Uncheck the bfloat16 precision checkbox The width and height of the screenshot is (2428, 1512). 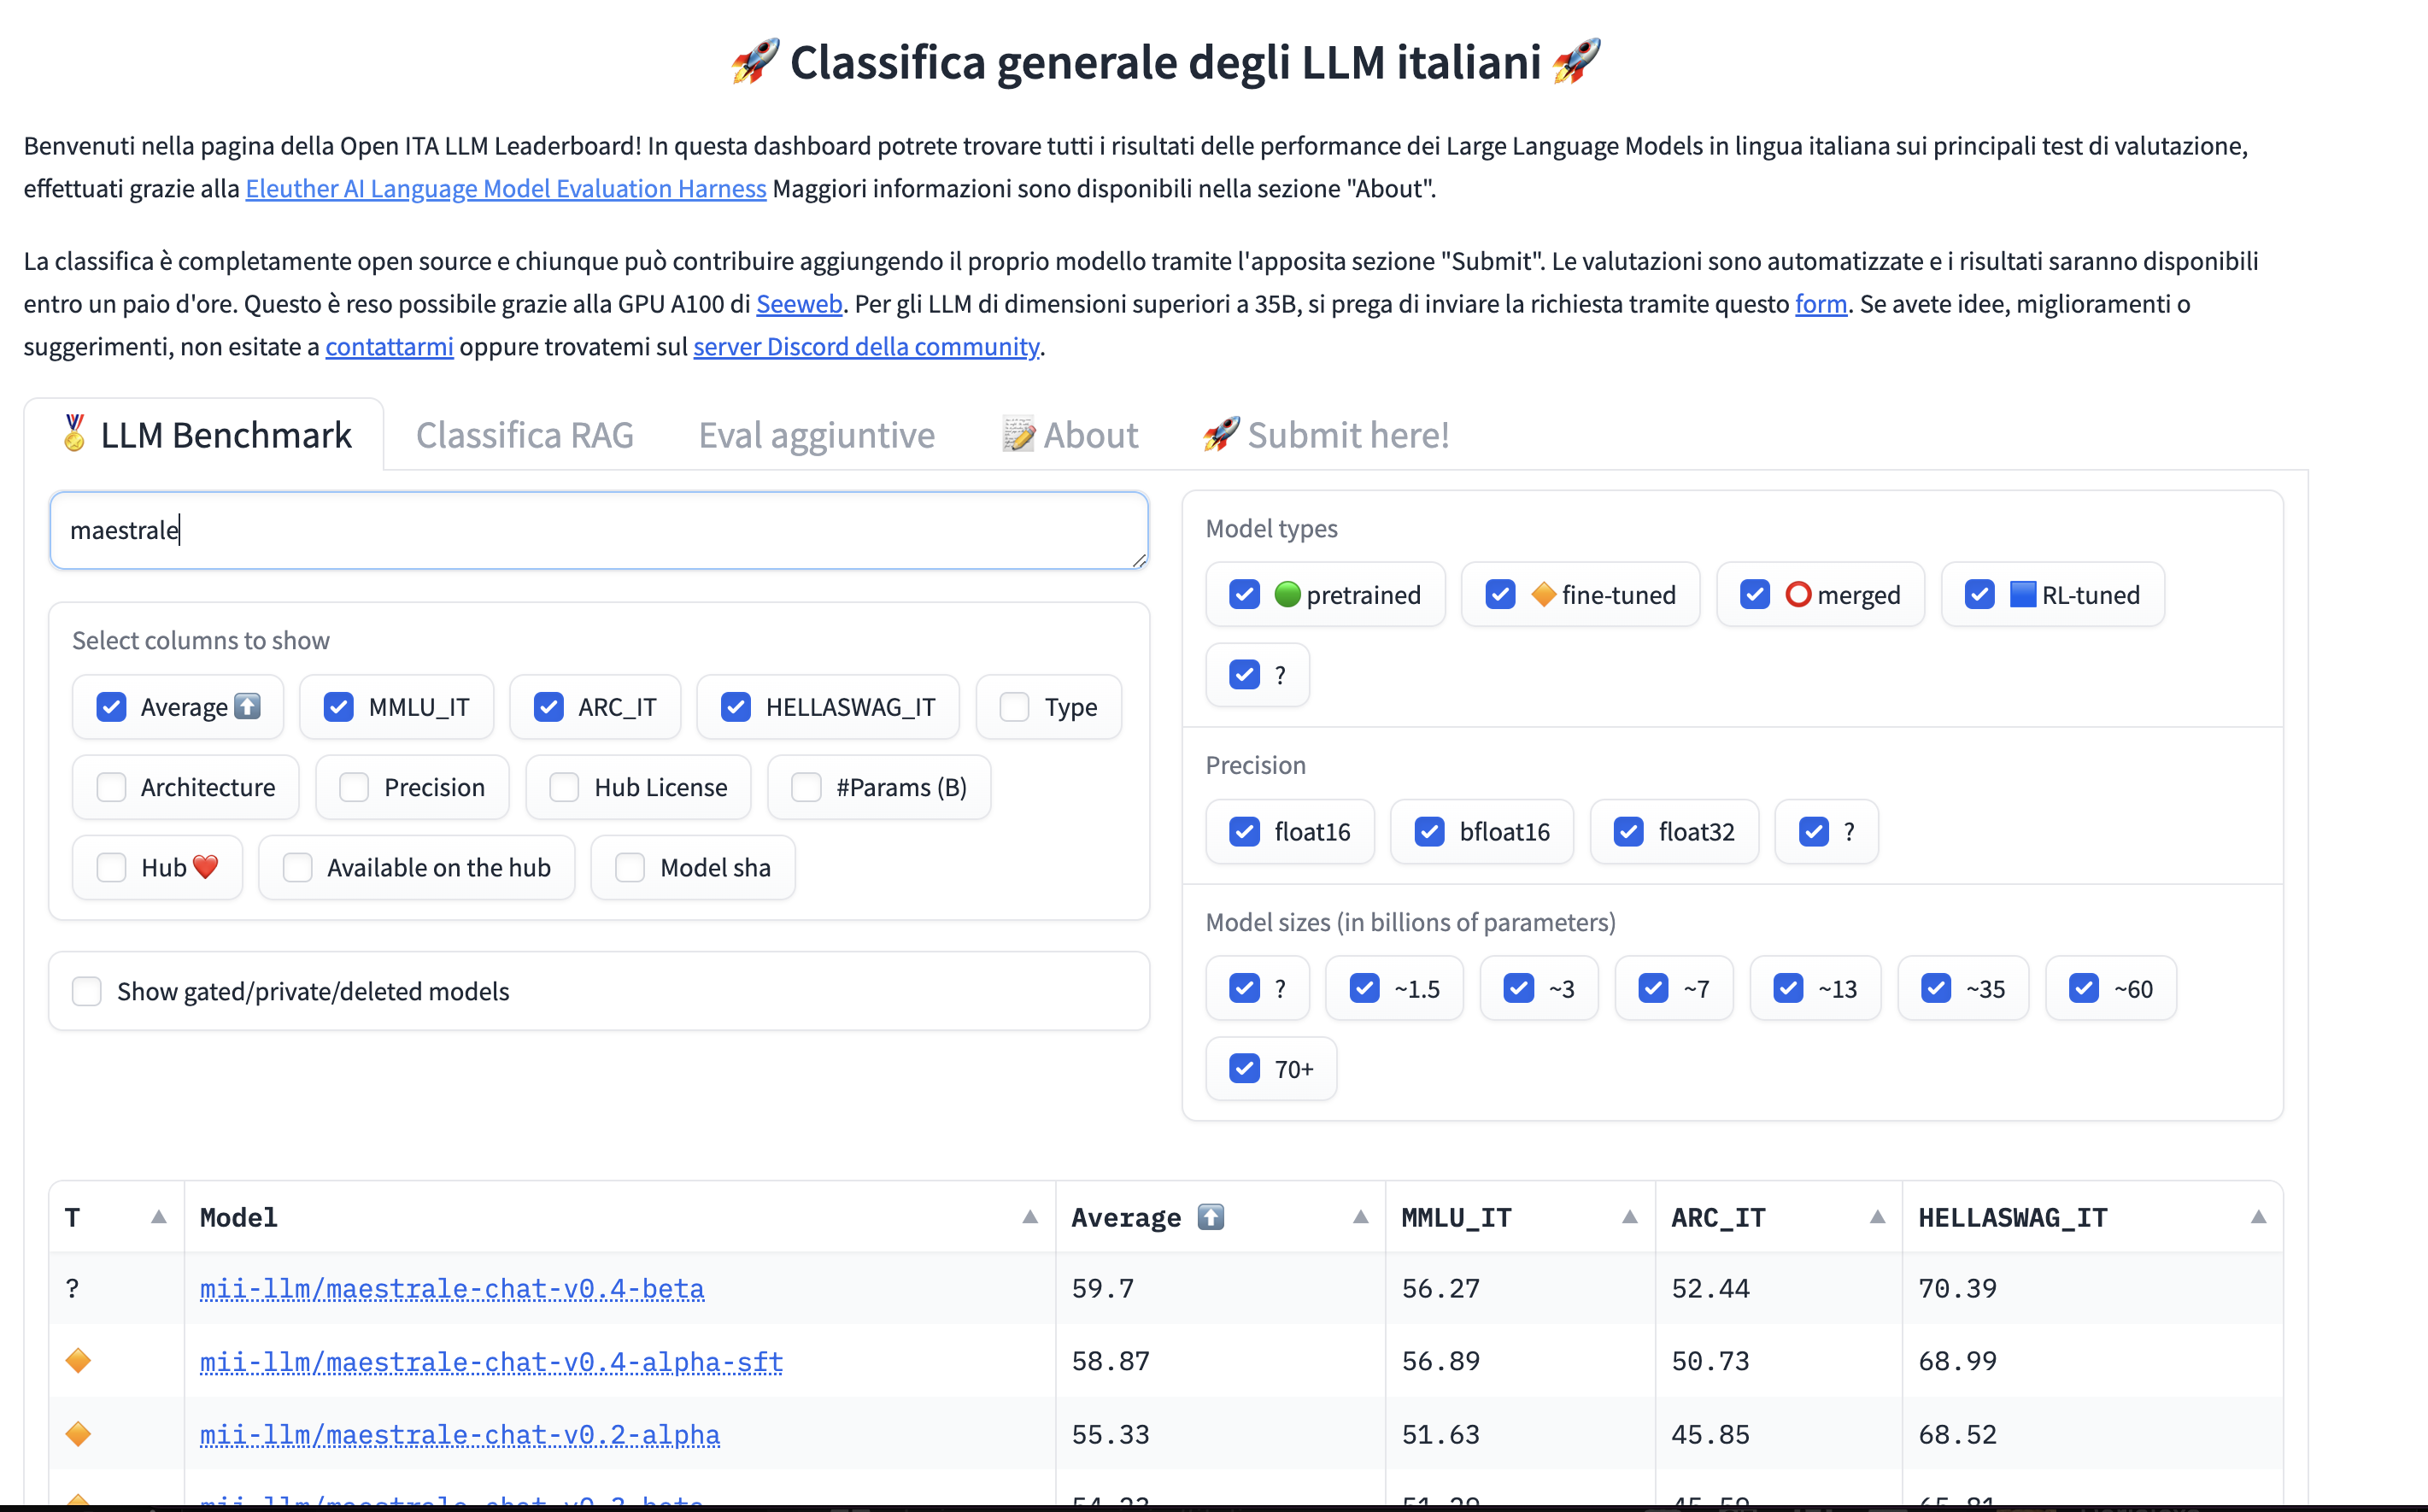(x=1429, y=832)
